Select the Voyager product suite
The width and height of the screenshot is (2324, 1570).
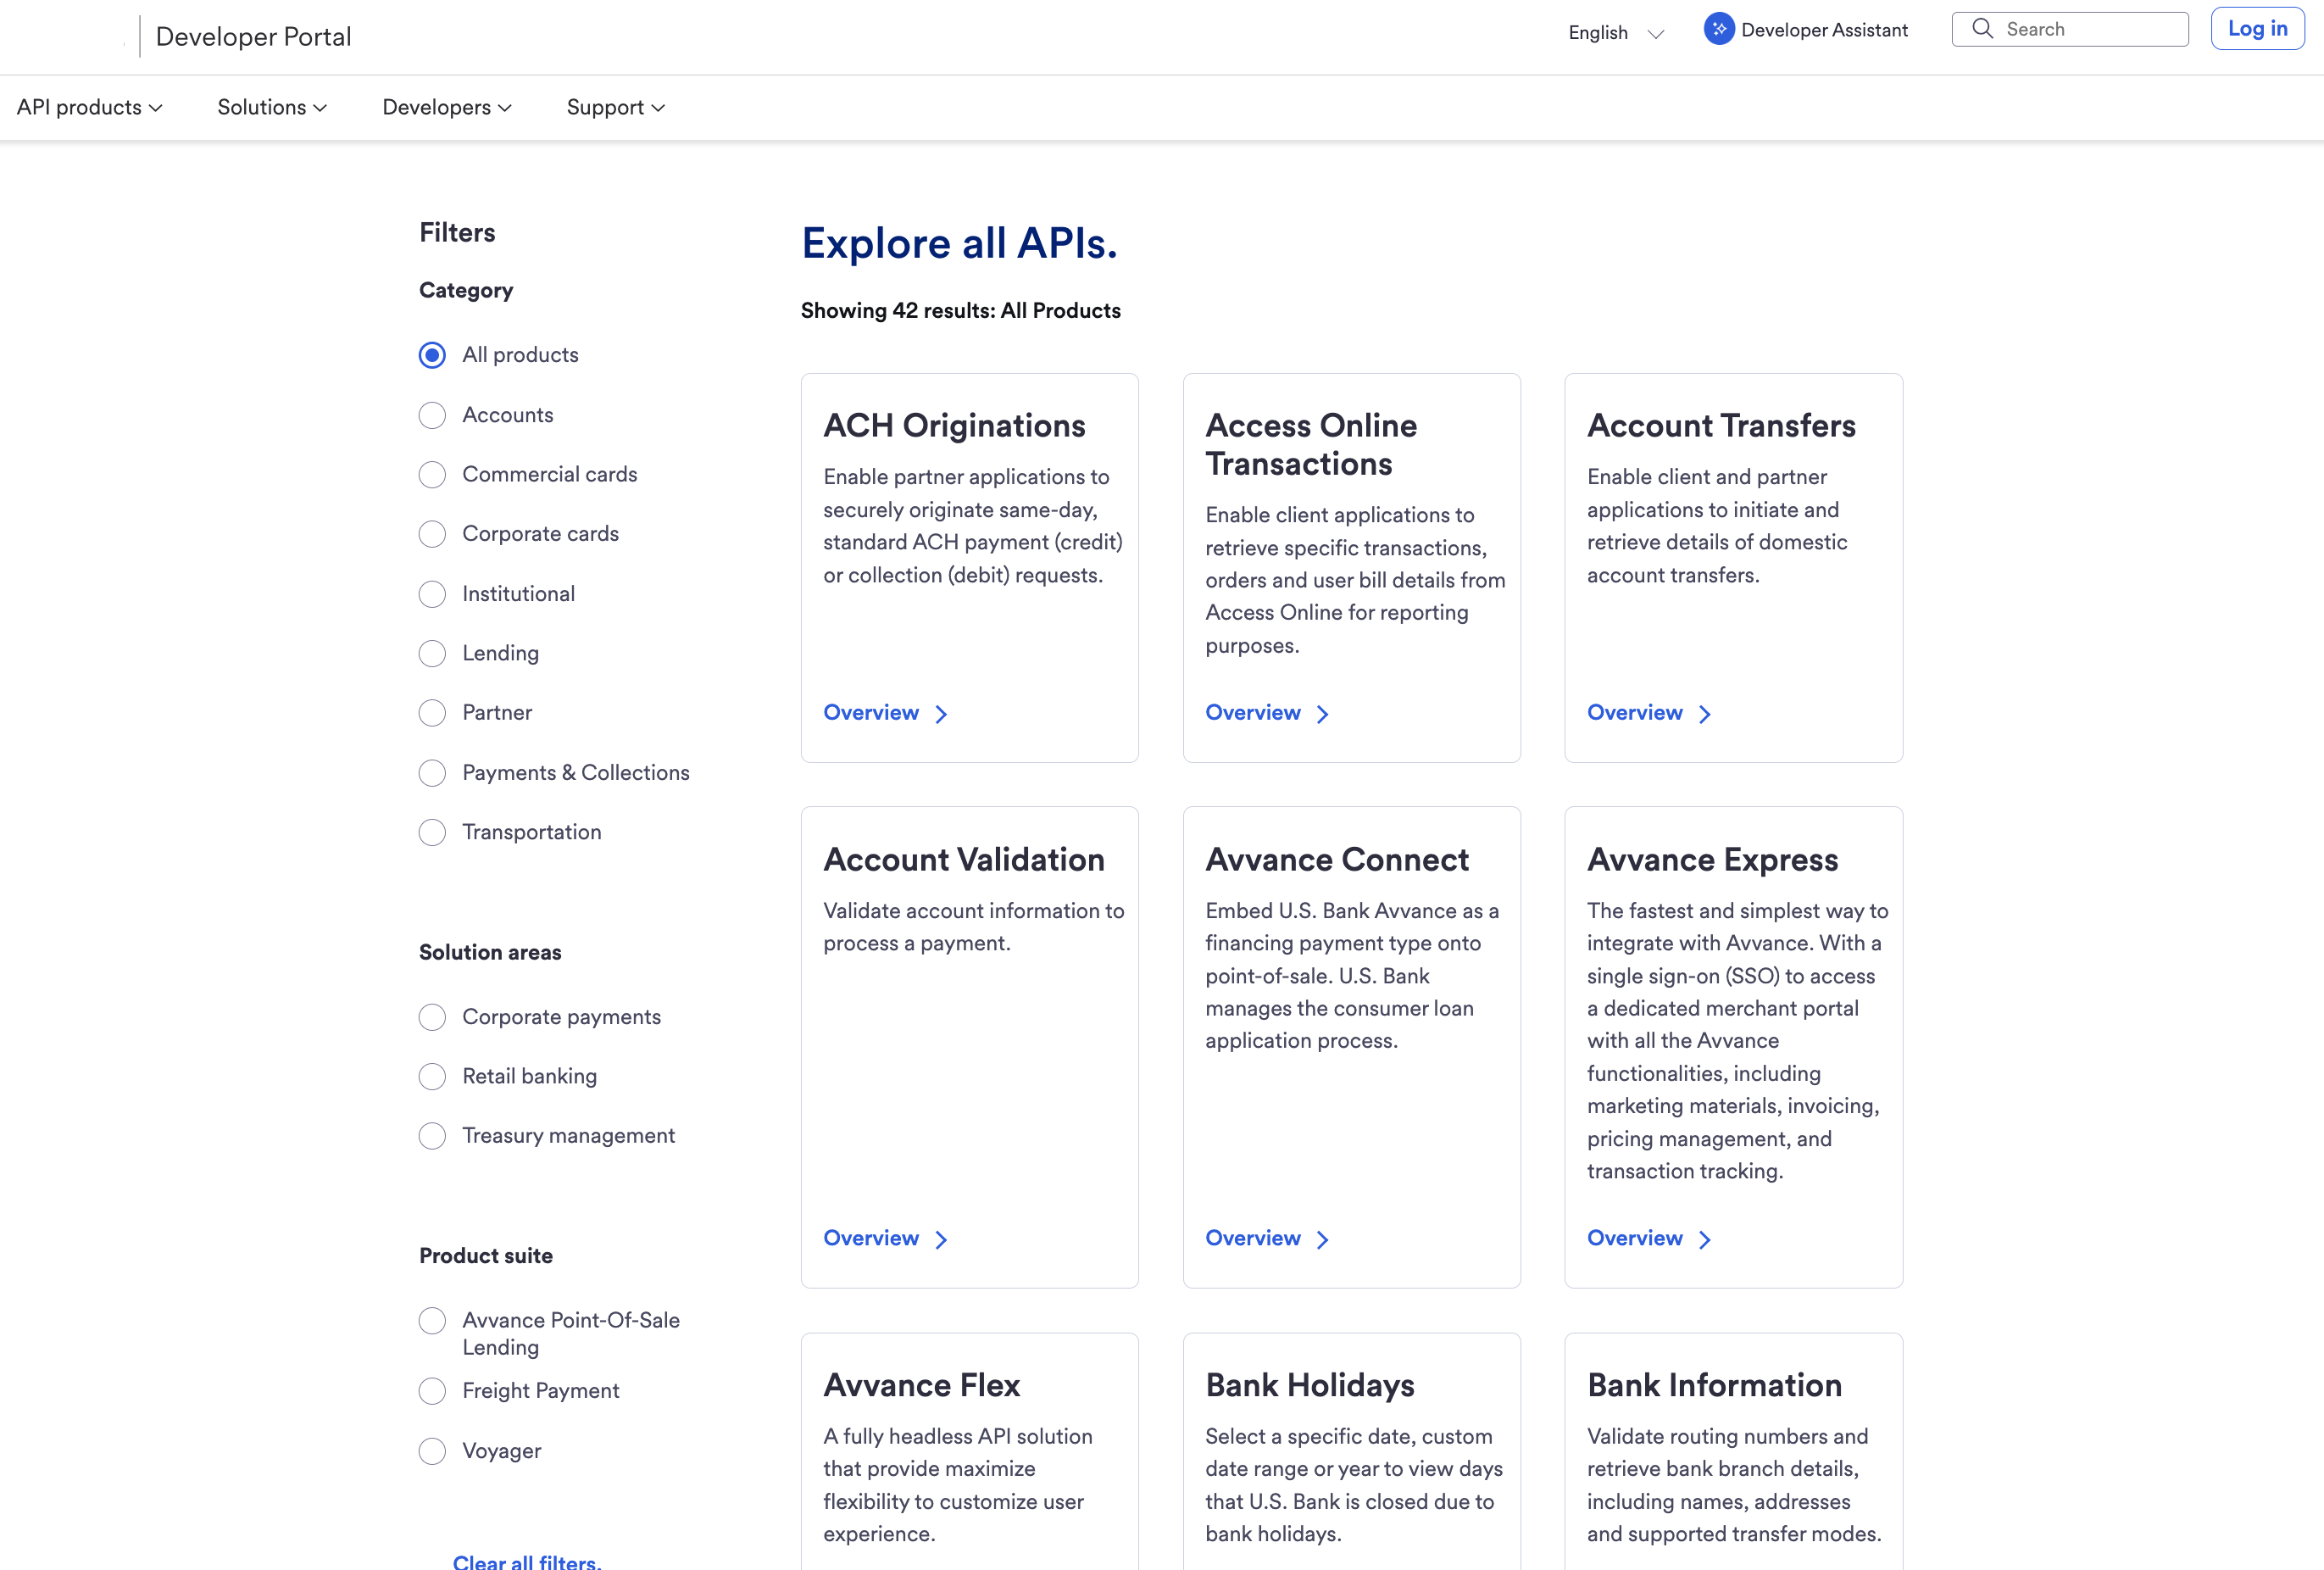[432, 1451]
